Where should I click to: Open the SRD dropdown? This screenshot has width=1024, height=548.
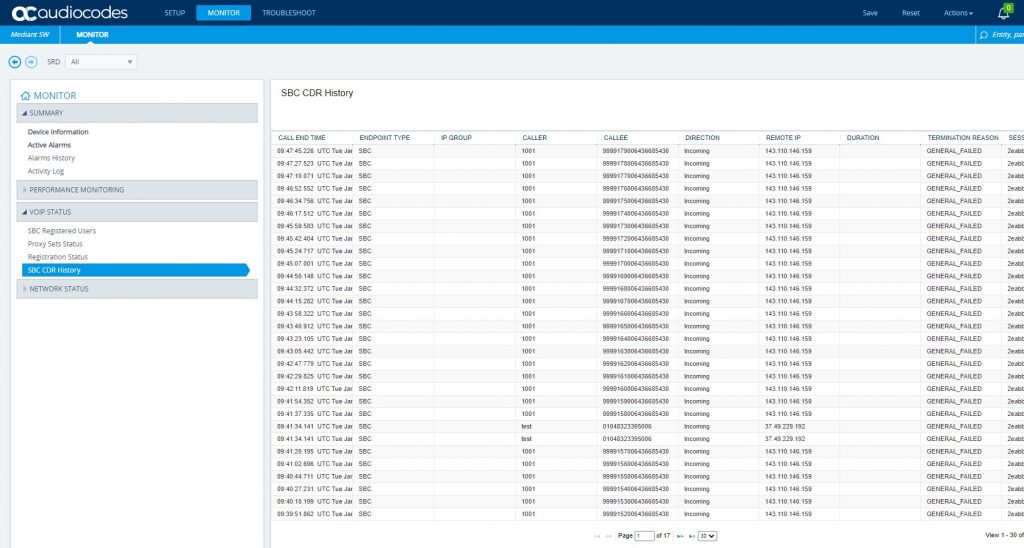tap(101, 62)
